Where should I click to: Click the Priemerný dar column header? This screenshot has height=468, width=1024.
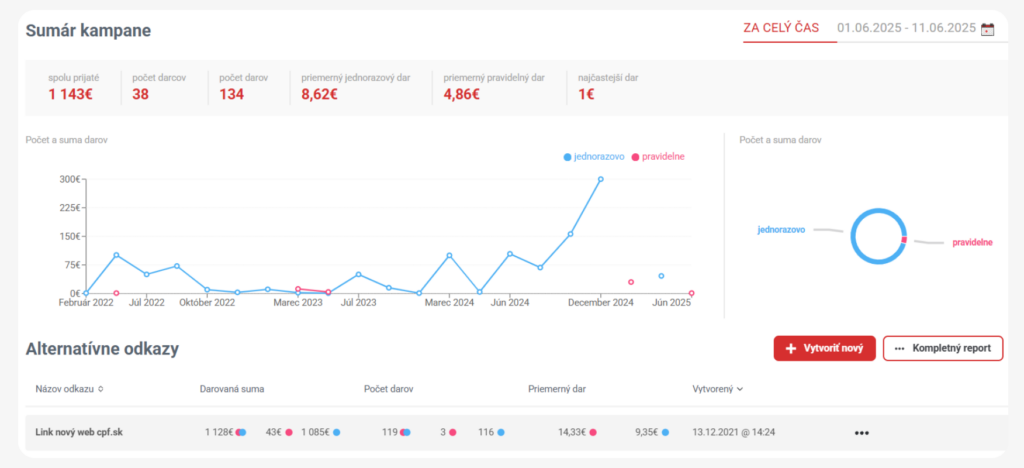[x=556, y=389]
